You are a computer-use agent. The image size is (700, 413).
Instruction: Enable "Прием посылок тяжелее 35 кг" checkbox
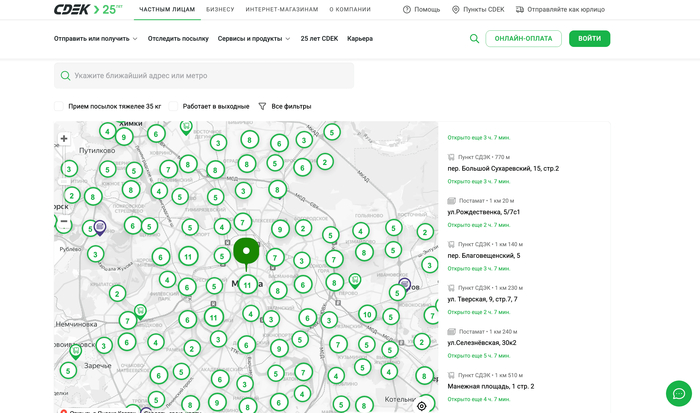(x=60, y=106)
